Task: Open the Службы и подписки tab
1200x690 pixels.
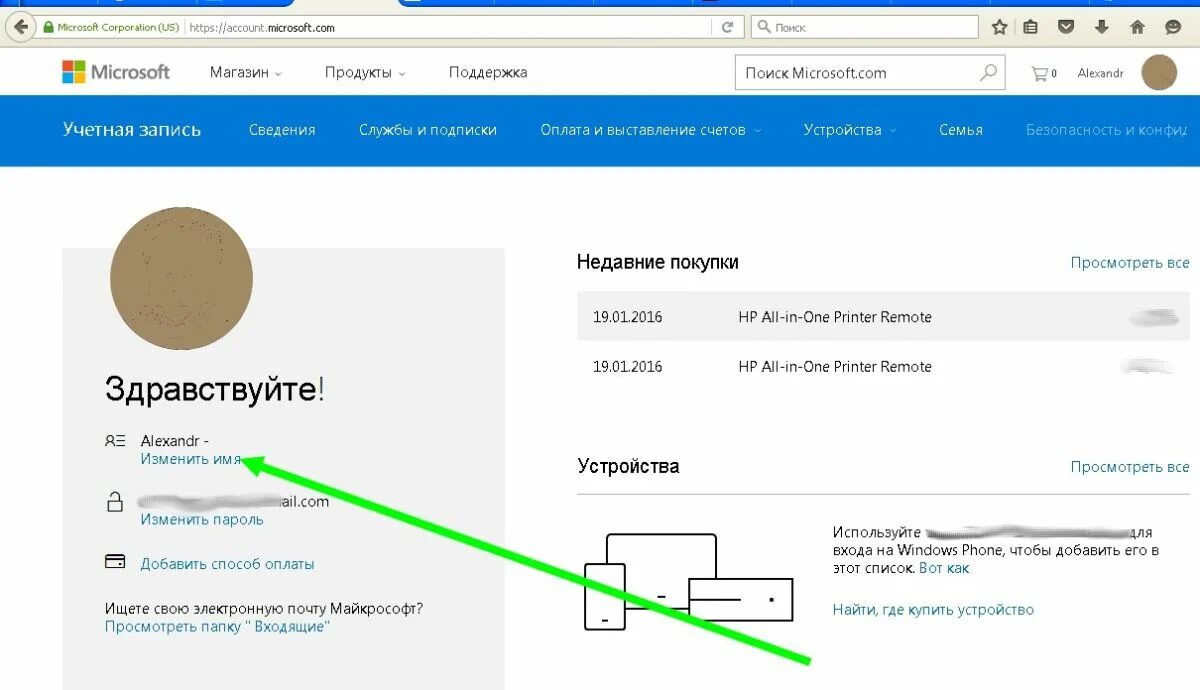Action: point(428,130)
